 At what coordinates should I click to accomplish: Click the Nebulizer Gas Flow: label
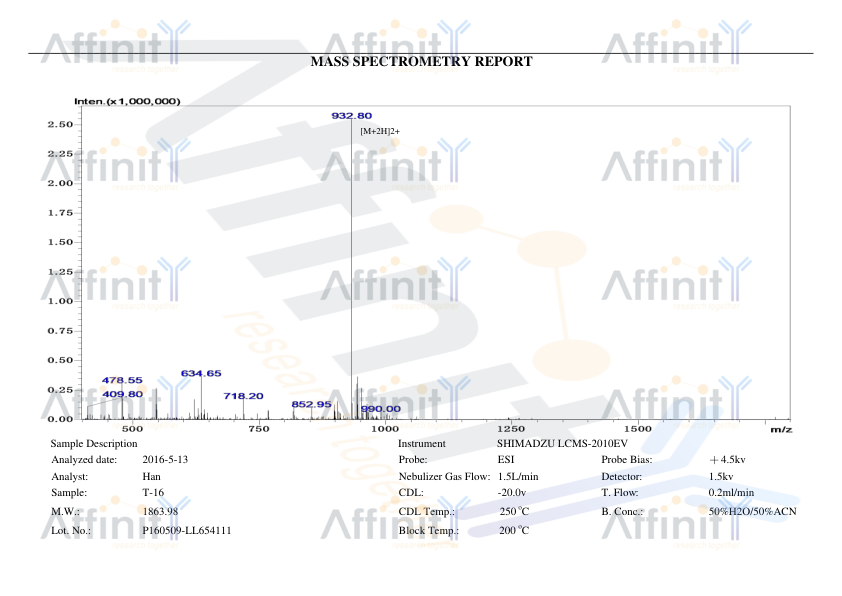tap(445, 477)
